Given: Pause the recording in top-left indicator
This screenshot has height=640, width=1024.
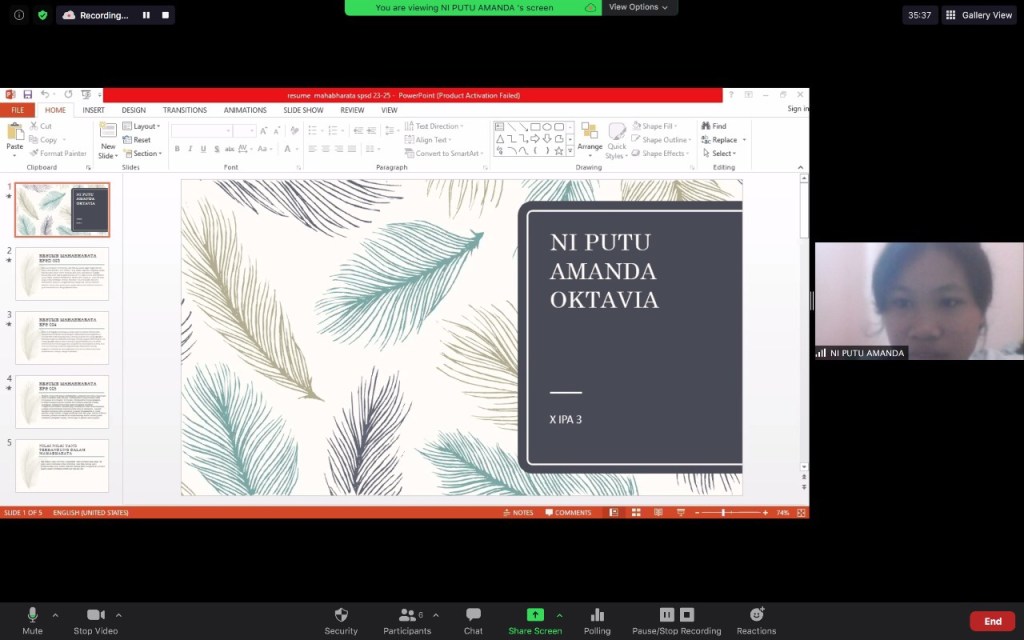Looking at the screenshot, I should (x=146, y=15).
